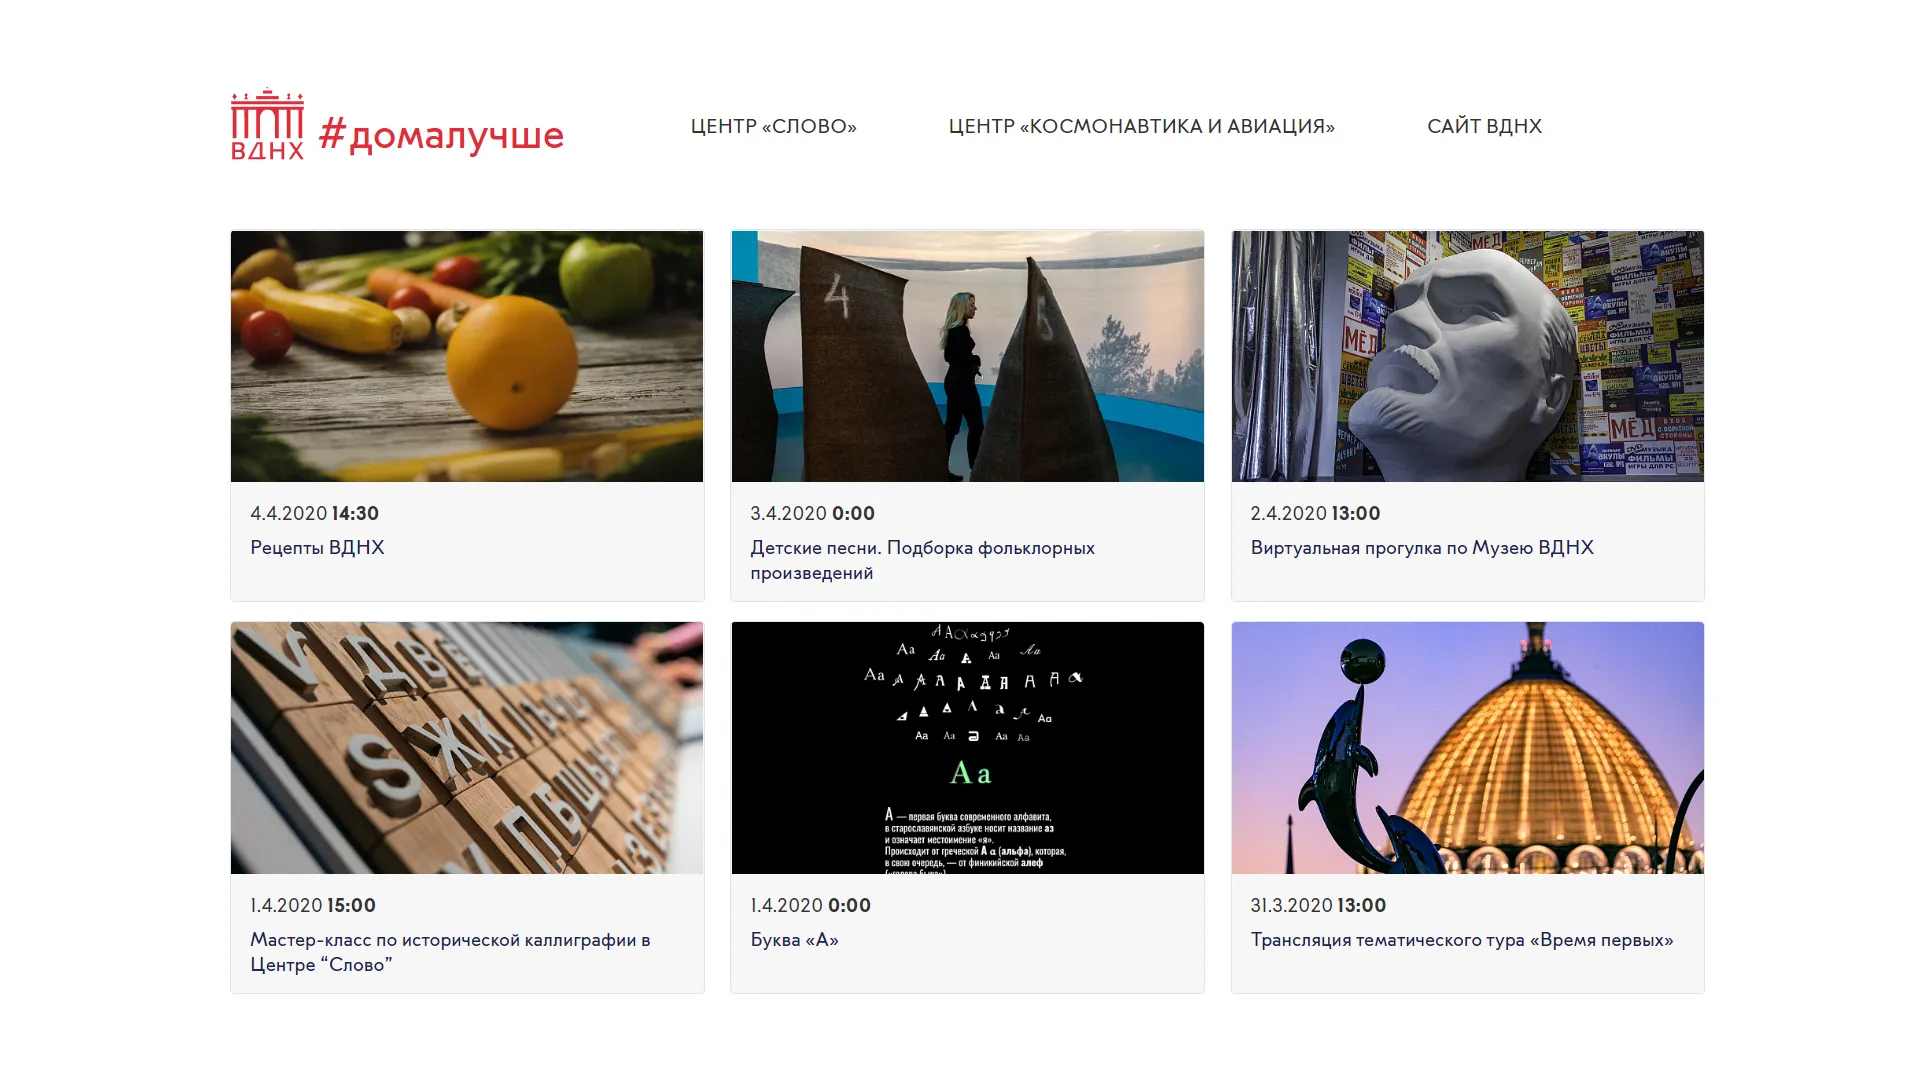Open the ЦЕНТР «СЛОВО» menu item

coord(773,126)
